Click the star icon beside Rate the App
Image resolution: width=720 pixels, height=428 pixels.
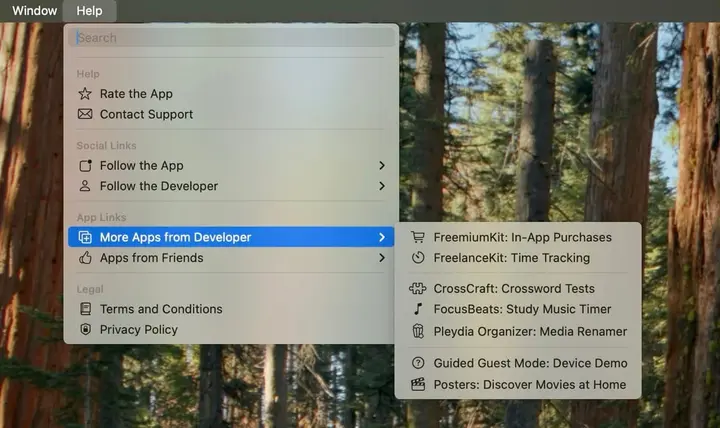(85, 94)
